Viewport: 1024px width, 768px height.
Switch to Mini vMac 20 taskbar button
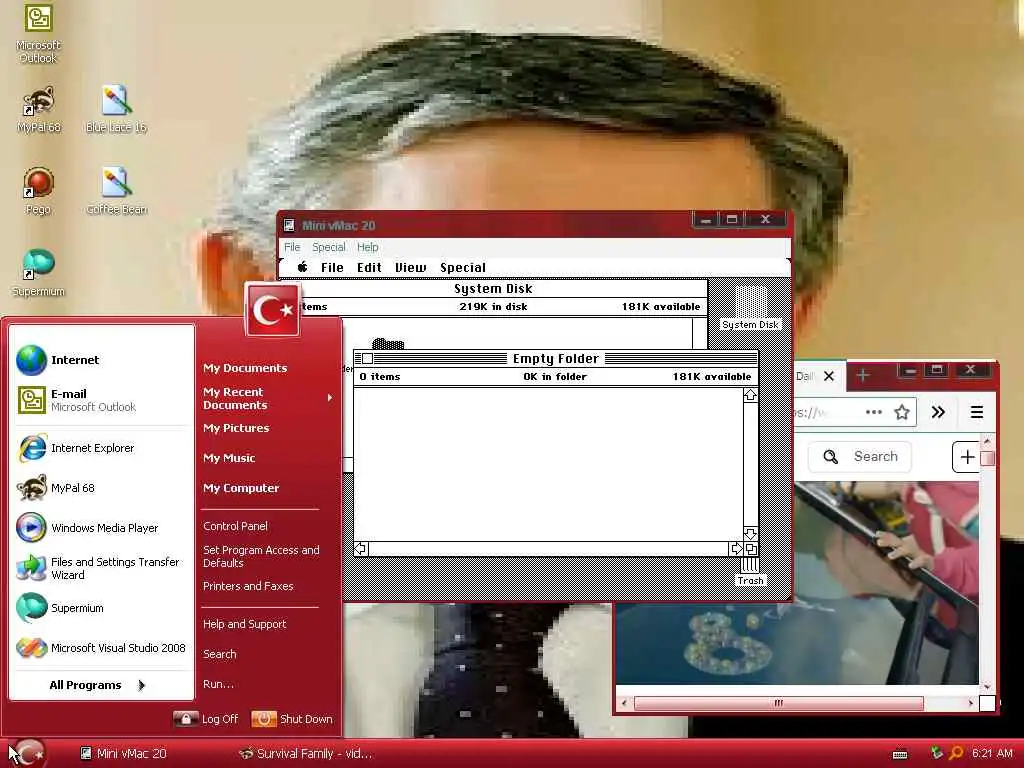click(x=124, y=754)
